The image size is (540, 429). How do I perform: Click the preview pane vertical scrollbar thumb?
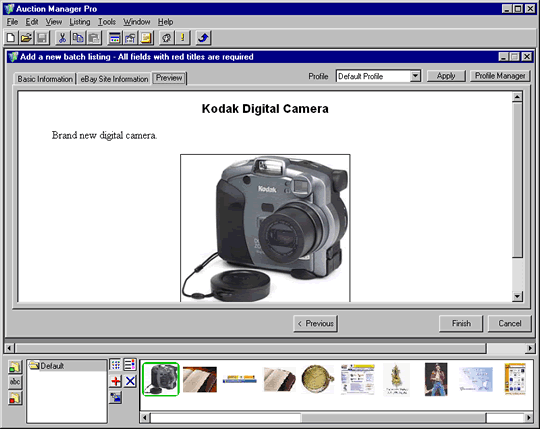pyautogui.click(x=517, y=179)
